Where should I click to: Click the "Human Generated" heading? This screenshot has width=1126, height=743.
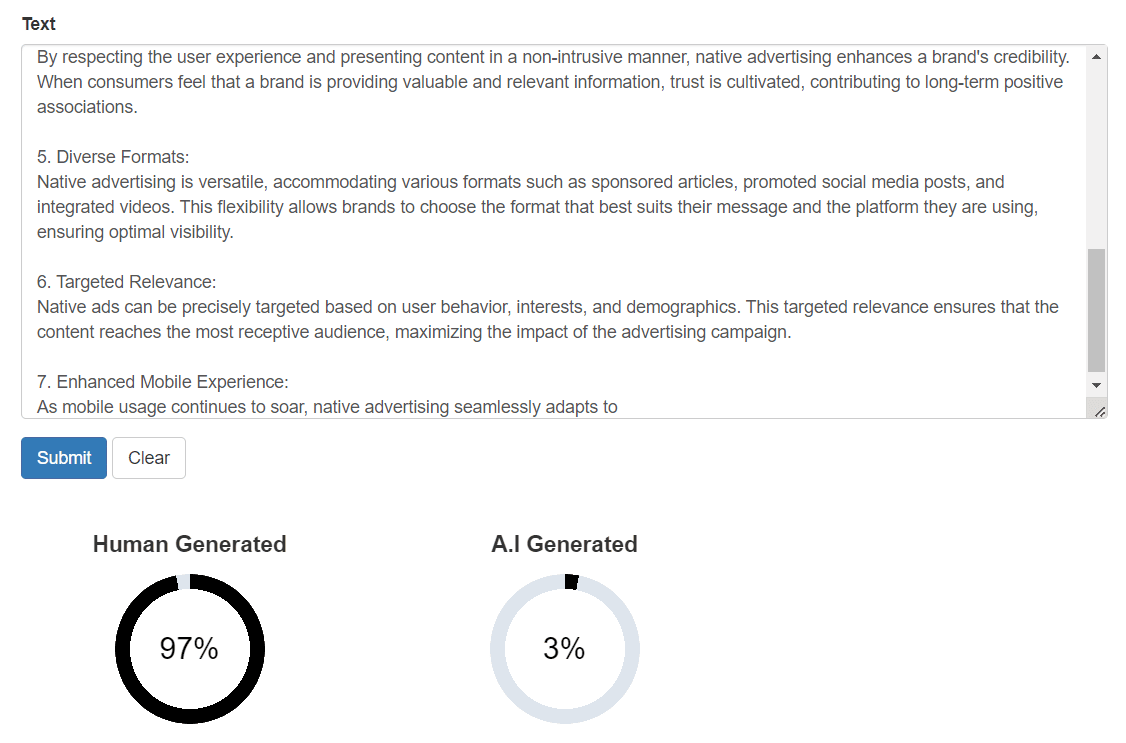tap(189, 544)
